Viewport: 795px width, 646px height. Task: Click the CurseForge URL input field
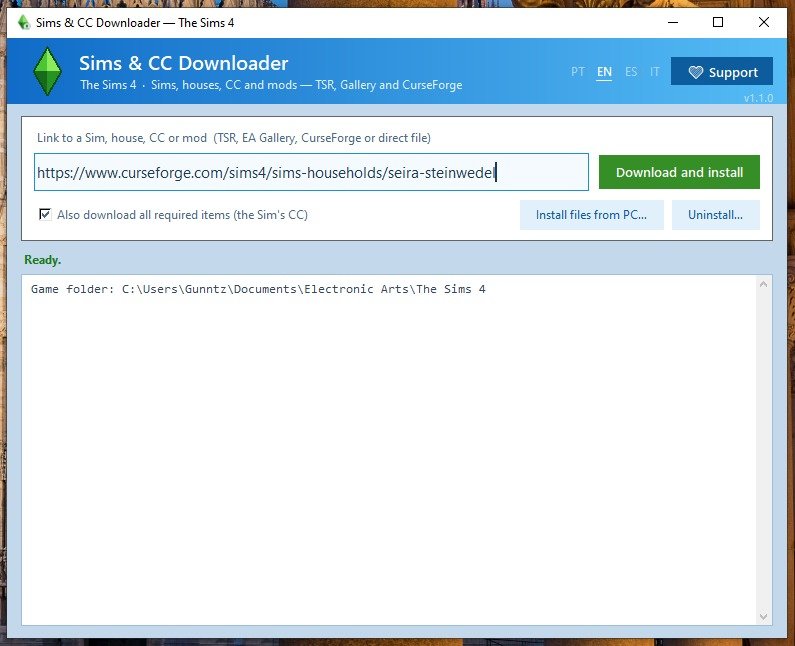coord(311,172)
